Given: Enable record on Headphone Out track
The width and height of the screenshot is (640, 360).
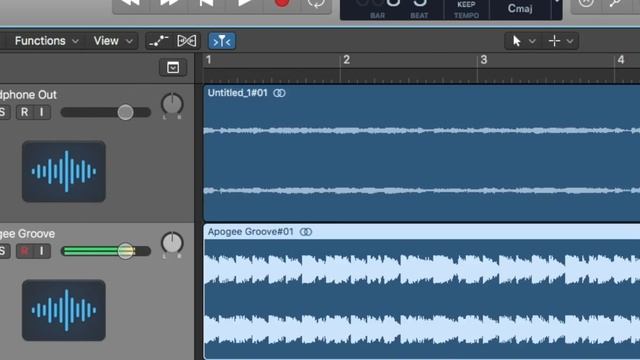Looking at the screenshot, I should [24, 112].
